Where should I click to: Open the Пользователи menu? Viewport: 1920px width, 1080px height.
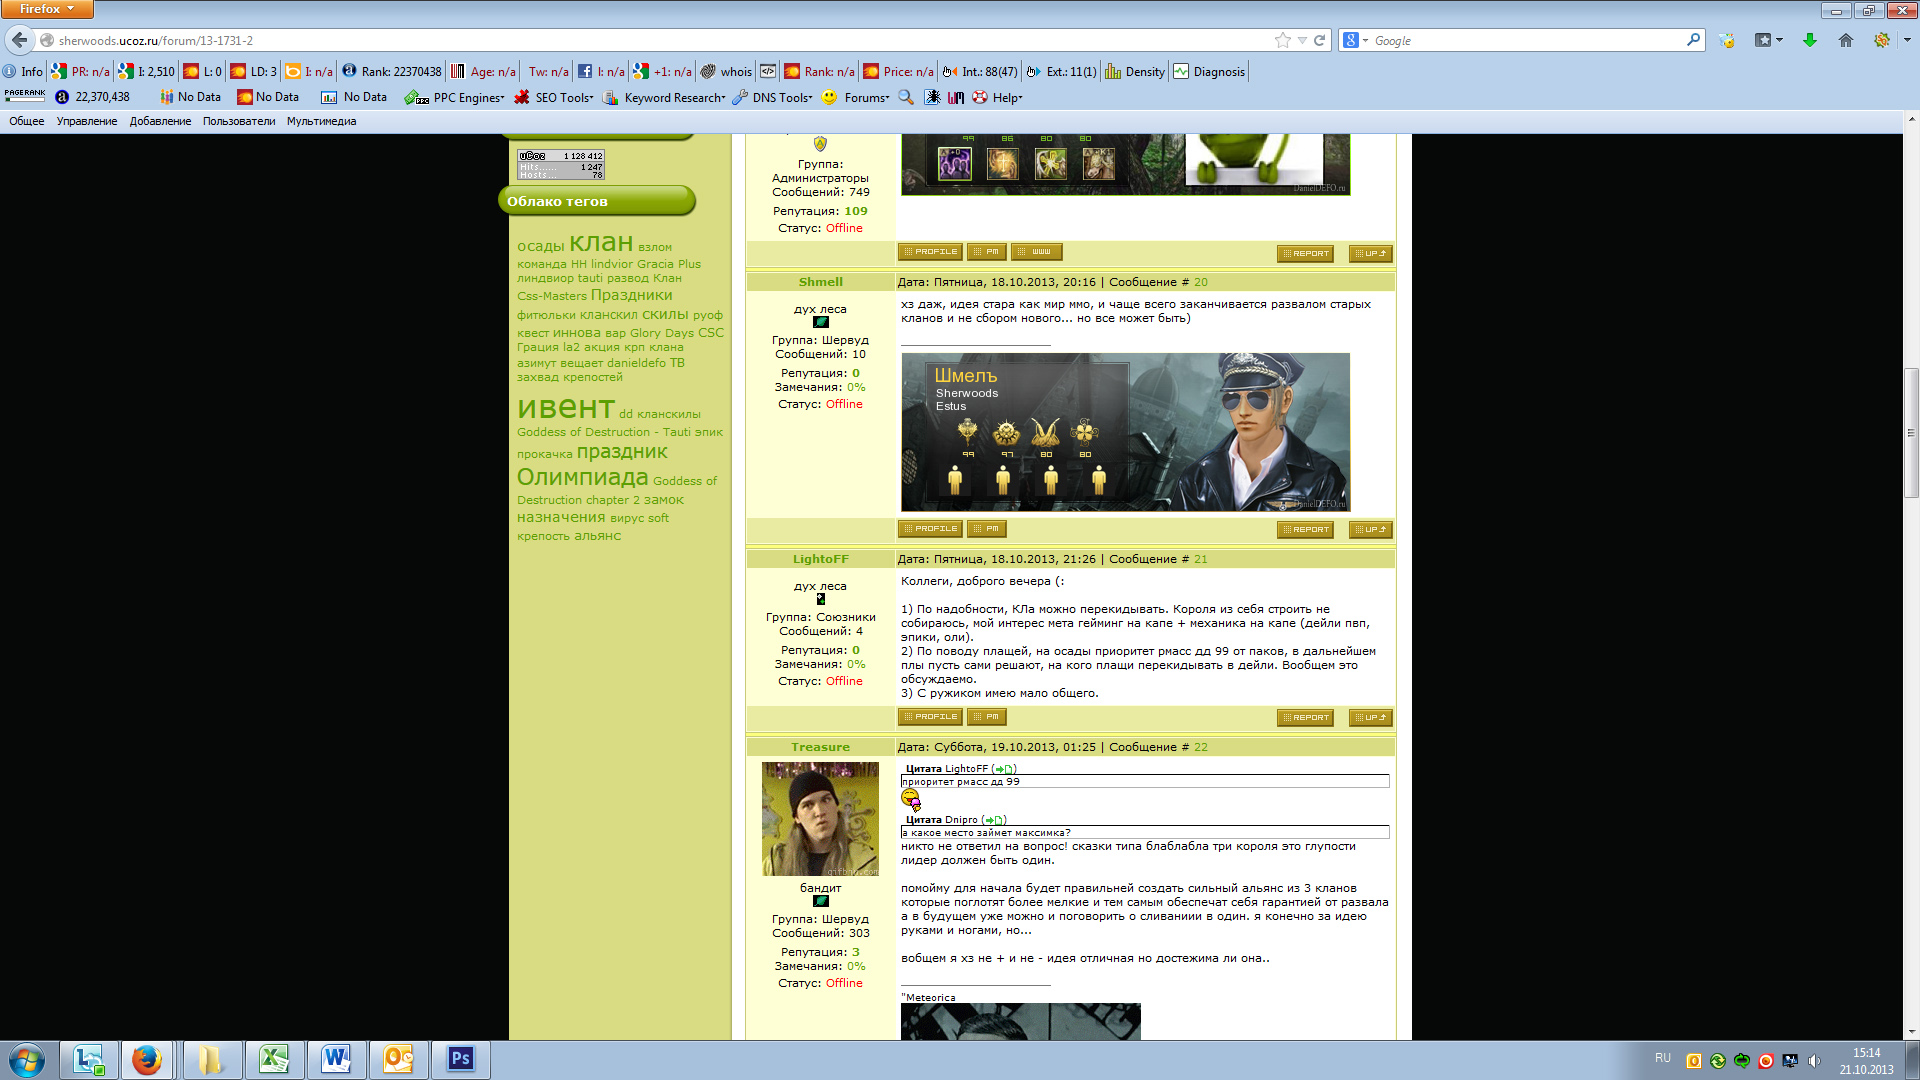click(238, 121)
